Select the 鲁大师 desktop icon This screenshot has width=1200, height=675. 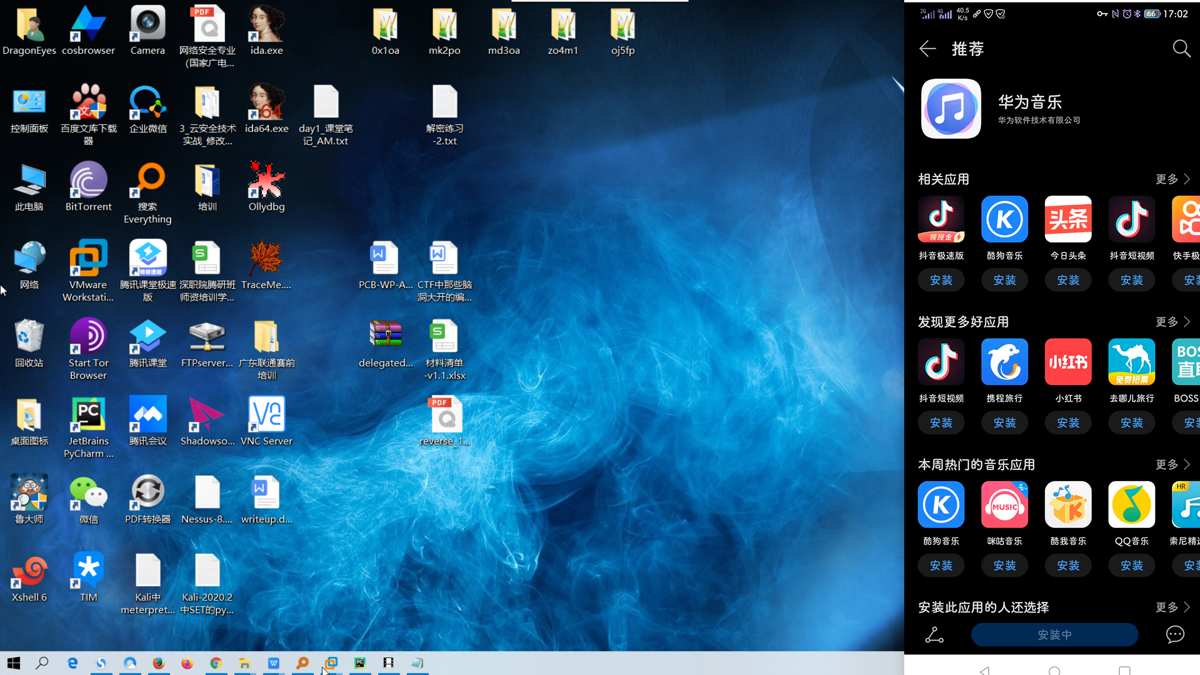pos(29,499)
